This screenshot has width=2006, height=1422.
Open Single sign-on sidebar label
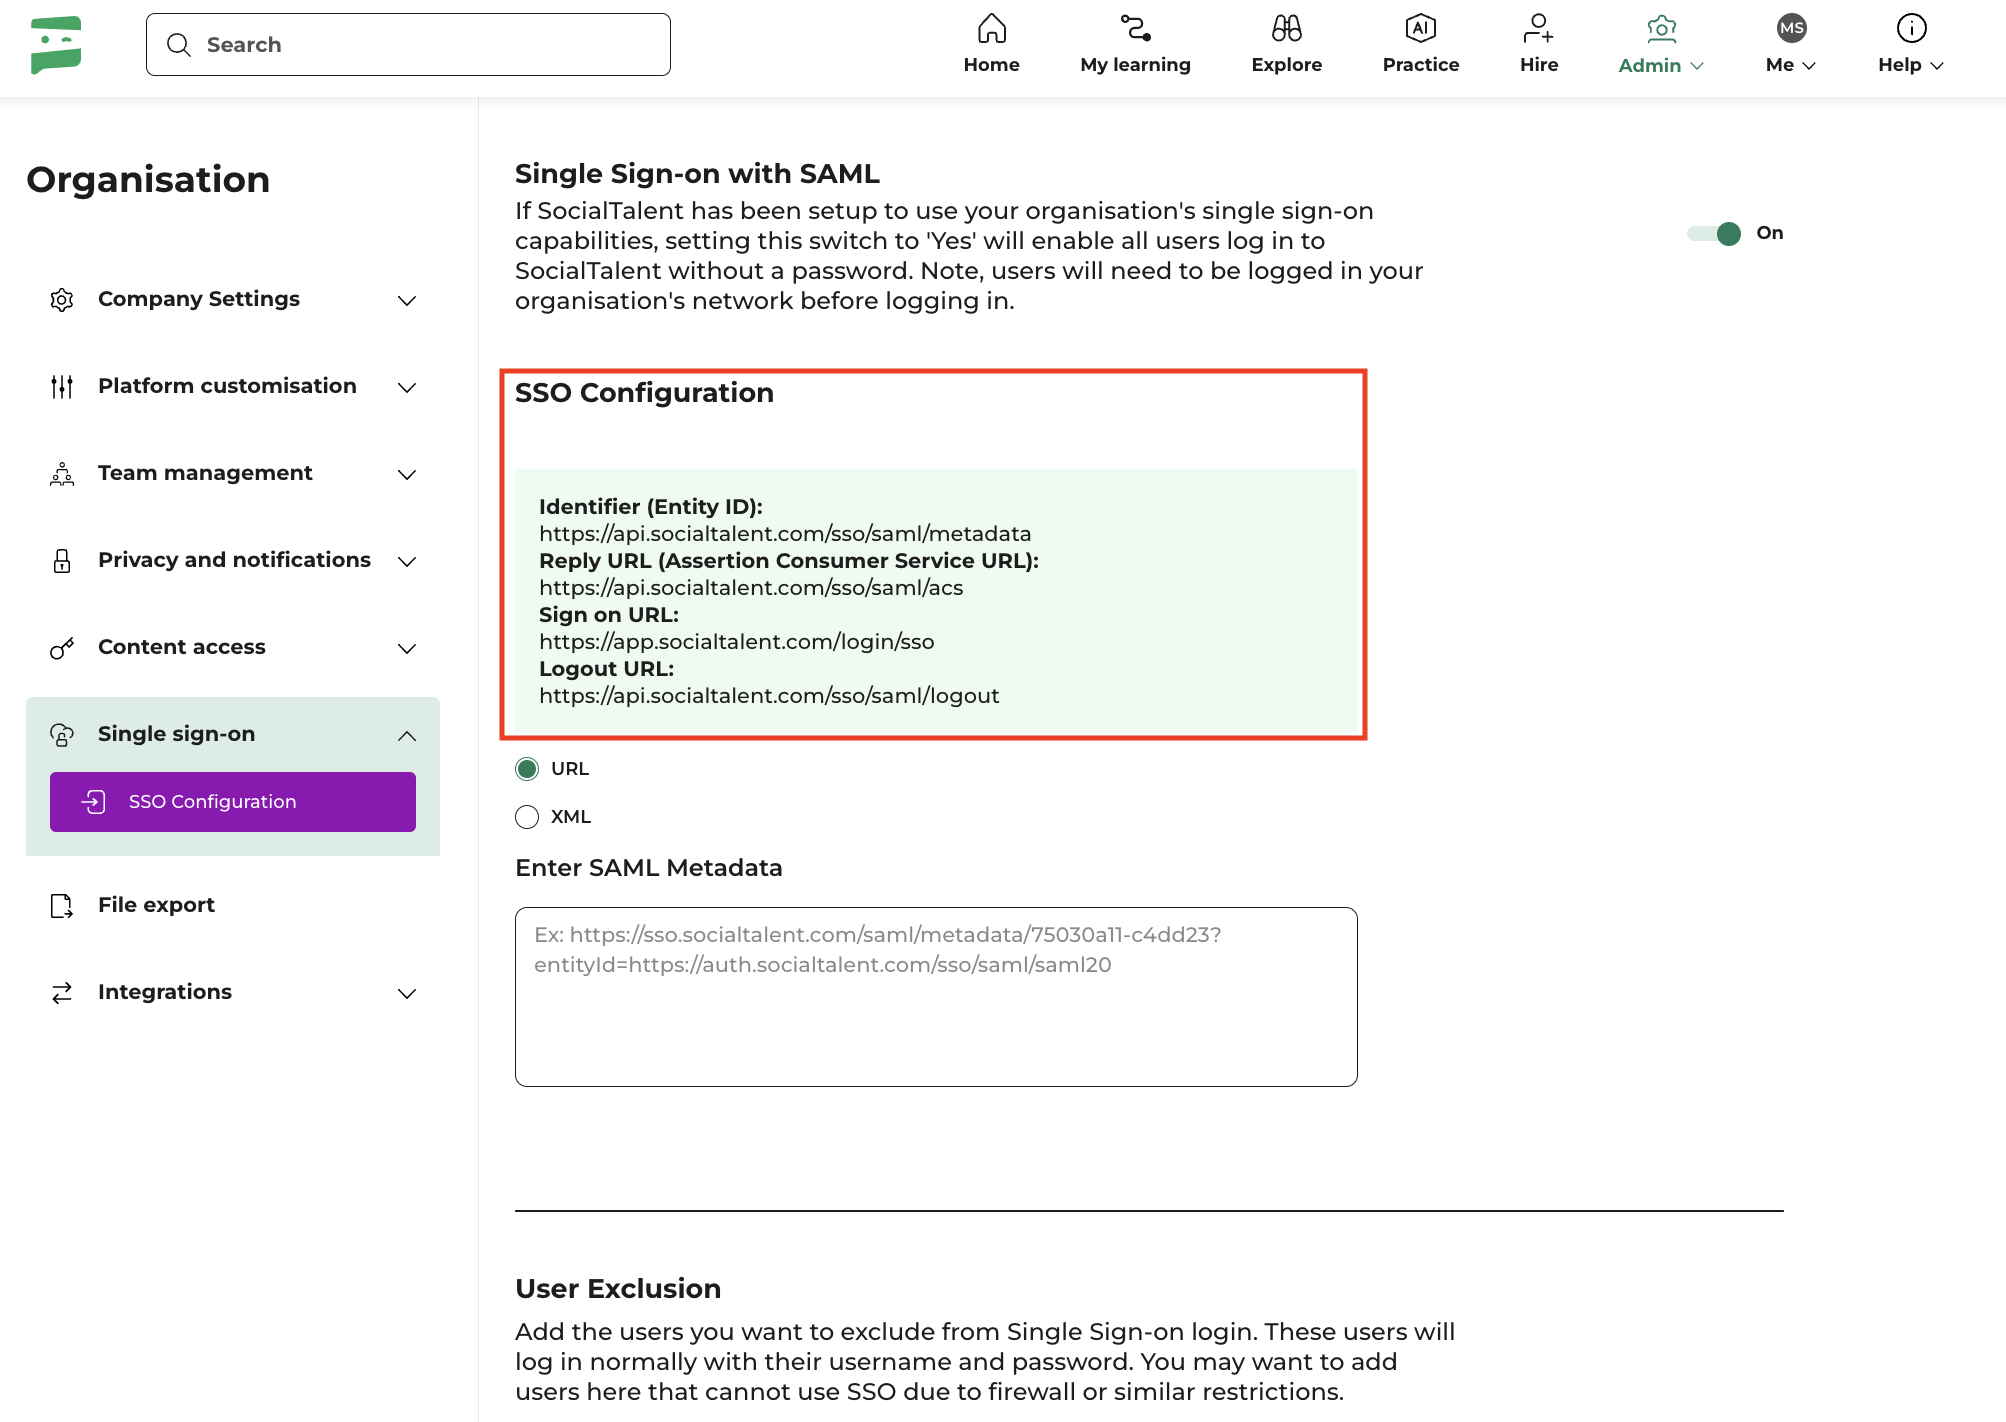(x=176, y=734)
